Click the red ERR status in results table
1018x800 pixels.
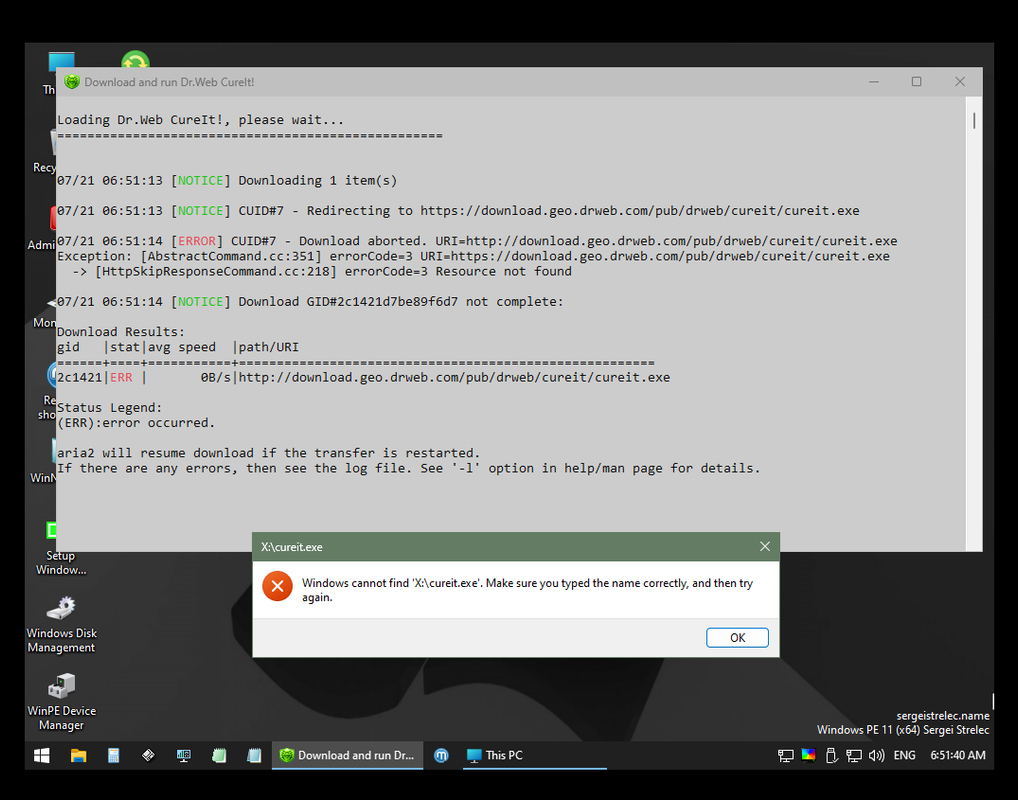click(121, 377)
